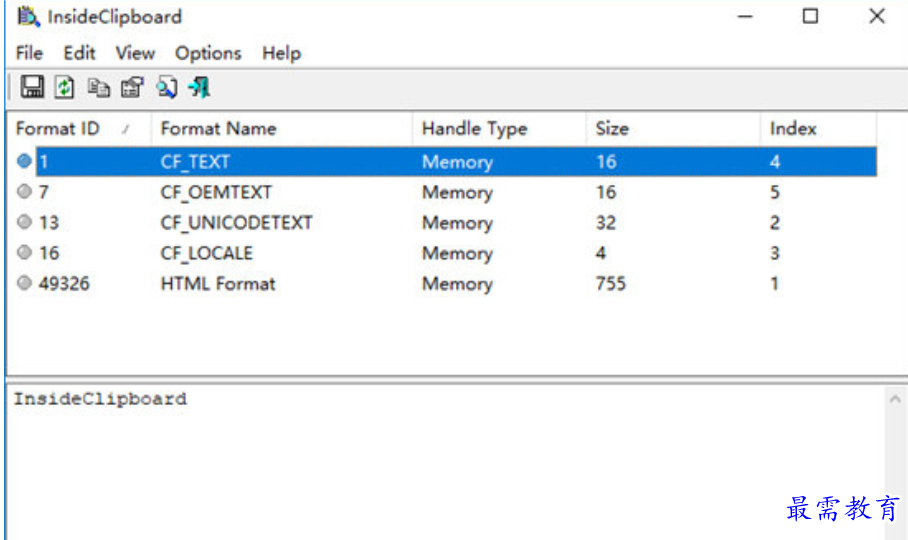This screenshot has height=540, width=908.
Task: Click the size value 755
Action: pos(611,284)
